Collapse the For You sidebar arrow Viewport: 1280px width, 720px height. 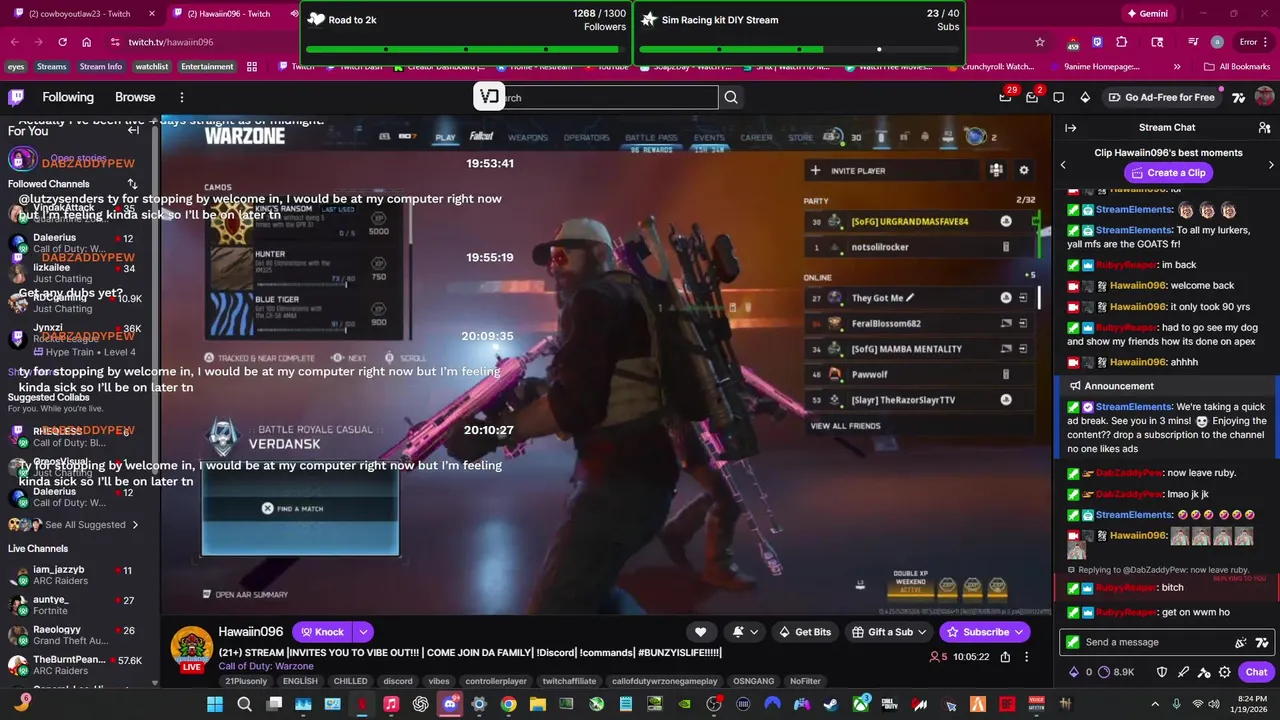[x=133, y=130]
